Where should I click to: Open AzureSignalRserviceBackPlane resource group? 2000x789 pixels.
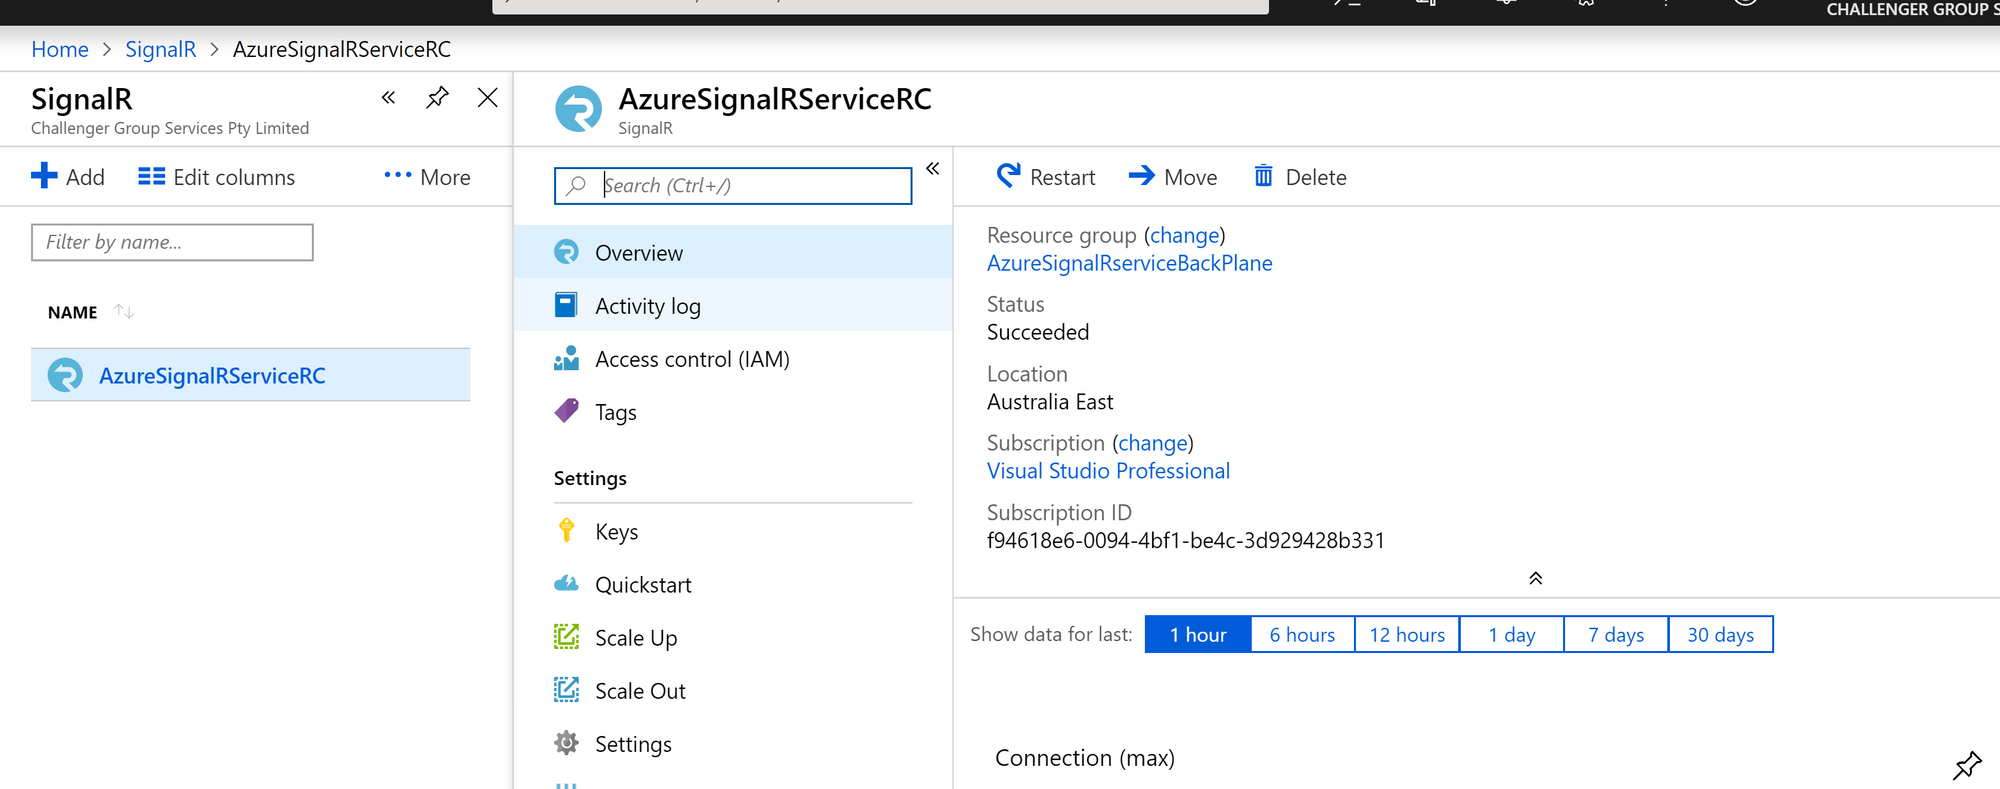coord(1130,263)
